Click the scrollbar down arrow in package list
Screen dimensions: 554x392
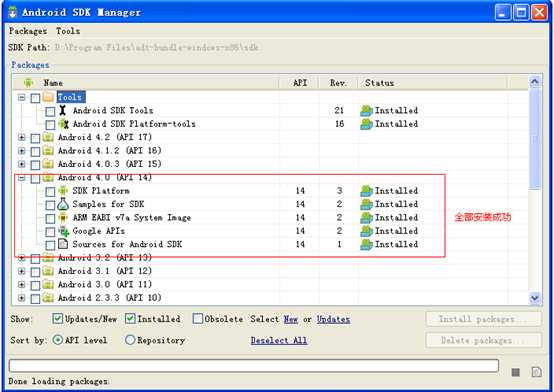[x=535, y=298]
